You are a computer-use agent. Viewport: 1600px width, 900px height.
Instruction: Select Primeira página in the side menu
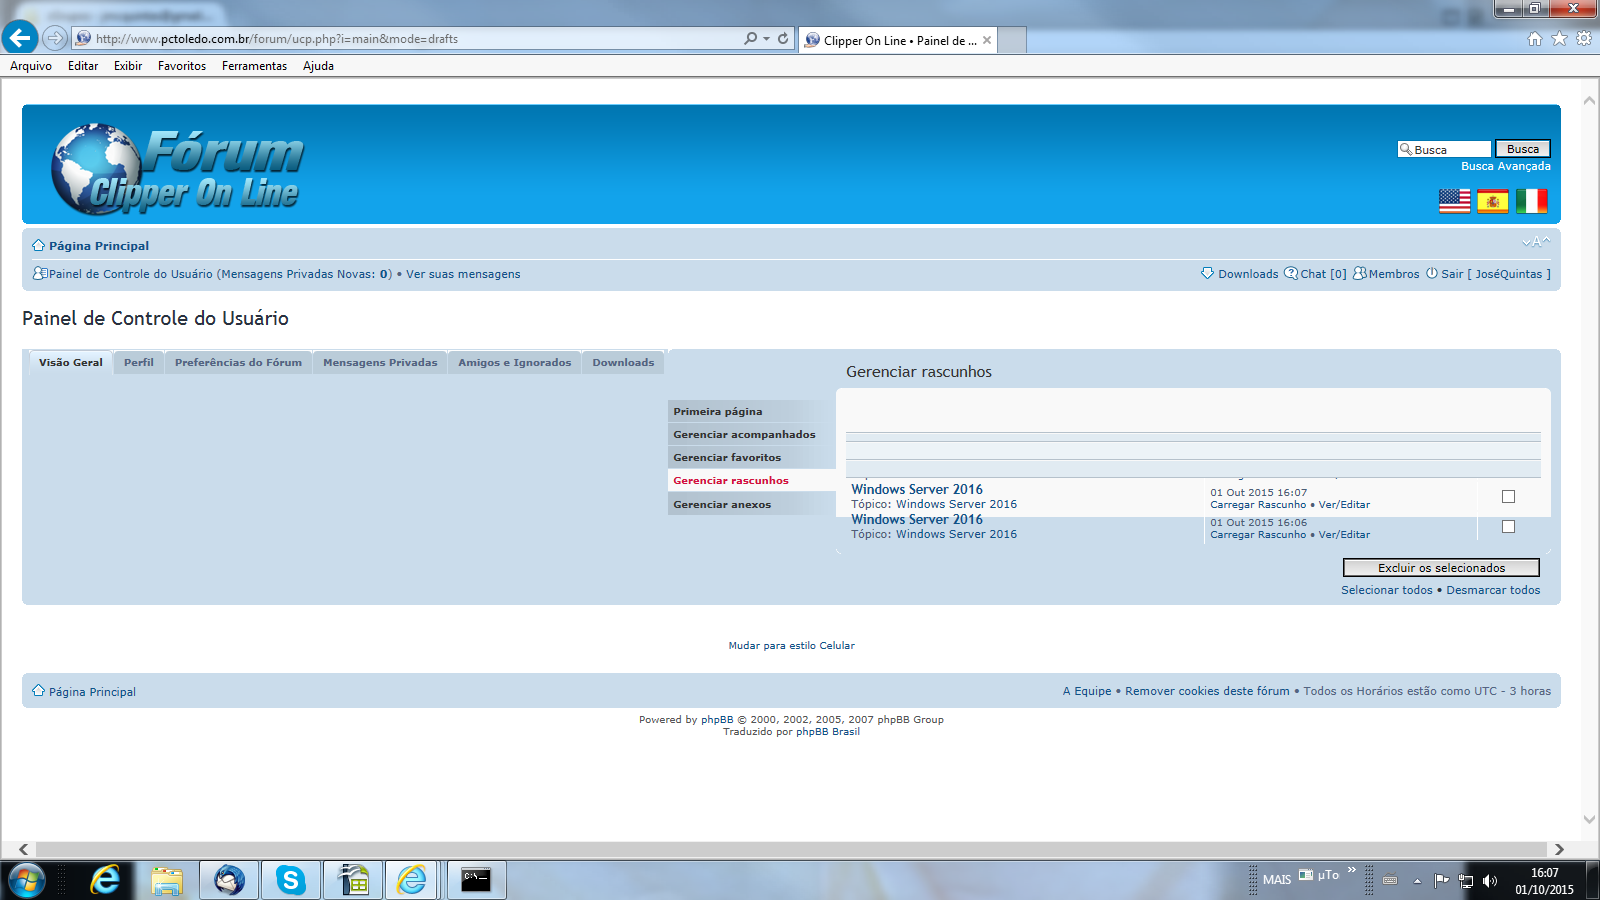pyautogui.click(x=752, y=411)
